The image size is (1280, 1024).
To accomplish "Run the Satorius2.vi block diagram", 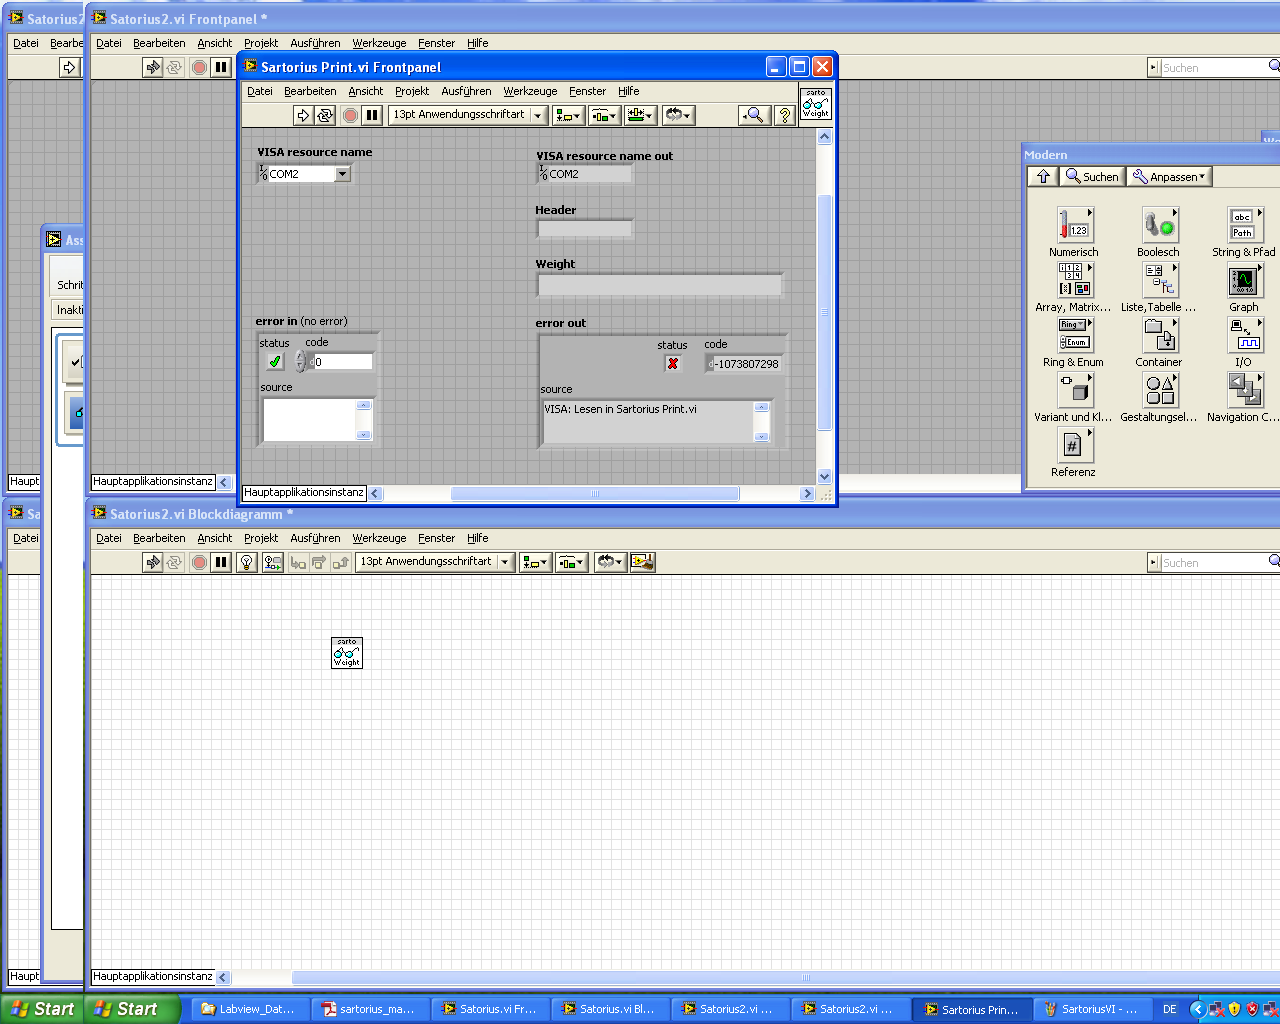I will pyautogui.click(x=153, y=562).
